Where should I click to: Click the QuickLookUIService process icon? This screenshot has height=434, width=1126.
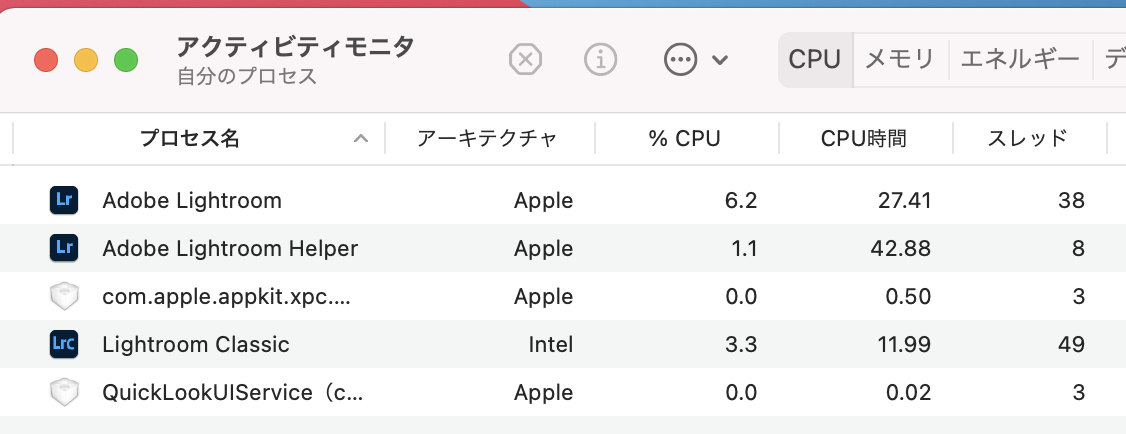(x=64, y=392)
